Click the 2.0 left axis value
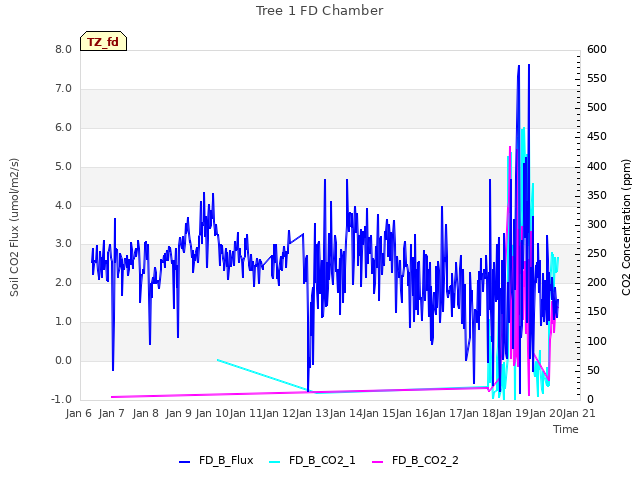The width and height of the screenshot is (640, 480). [x=63, y=282]
